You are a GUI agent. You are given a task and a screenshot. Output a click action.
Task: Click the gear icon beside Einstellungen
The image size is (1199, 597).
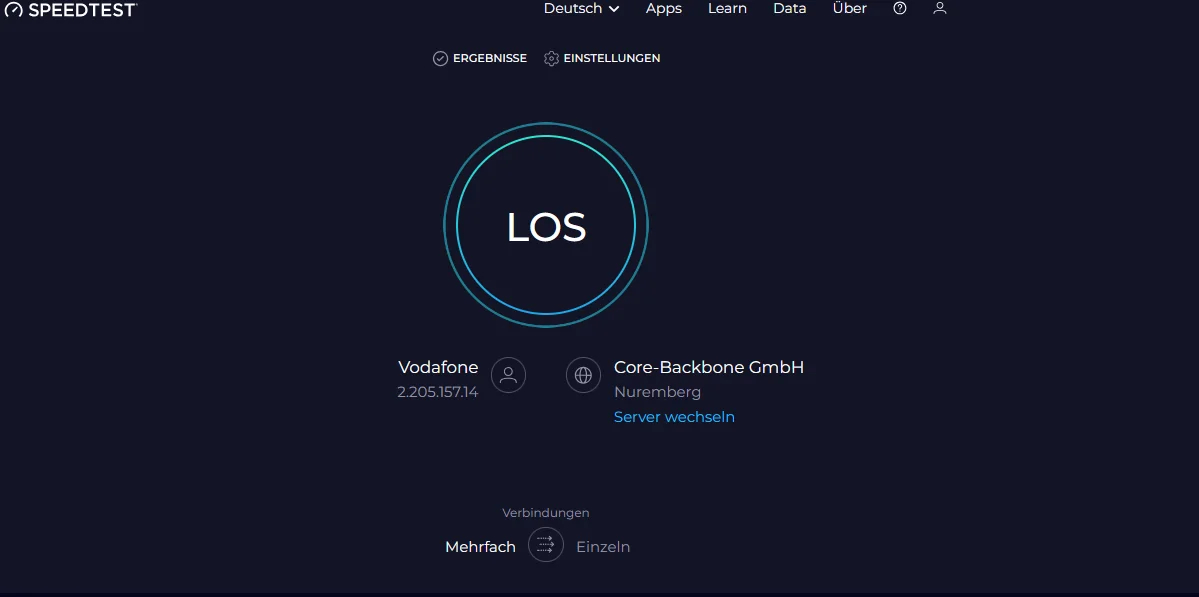click(x=551, y=59)
